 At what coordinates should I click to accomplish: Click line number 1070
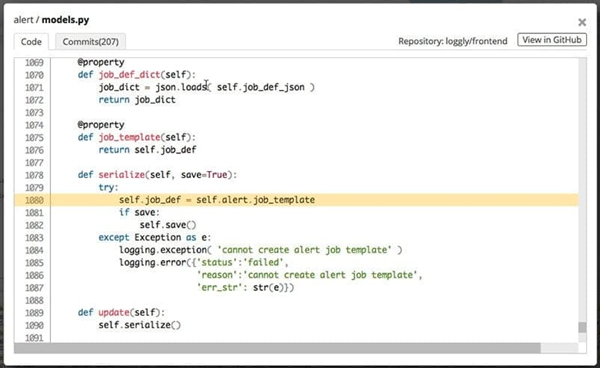[34, 75]
